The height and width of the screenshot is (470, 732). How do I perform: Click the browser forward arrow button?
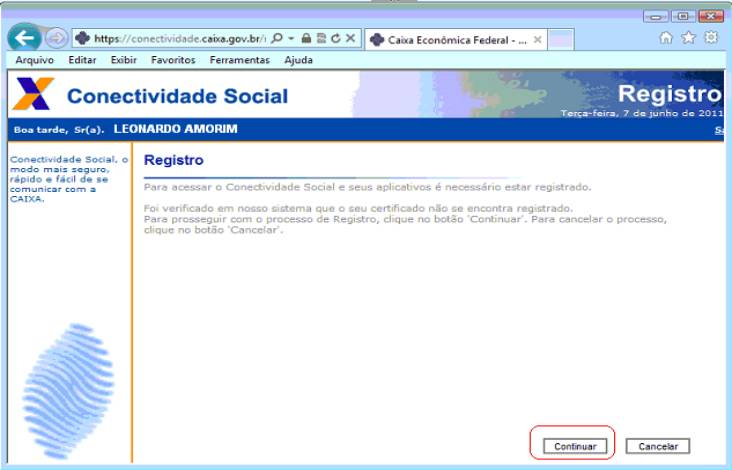tap(56, 38)
